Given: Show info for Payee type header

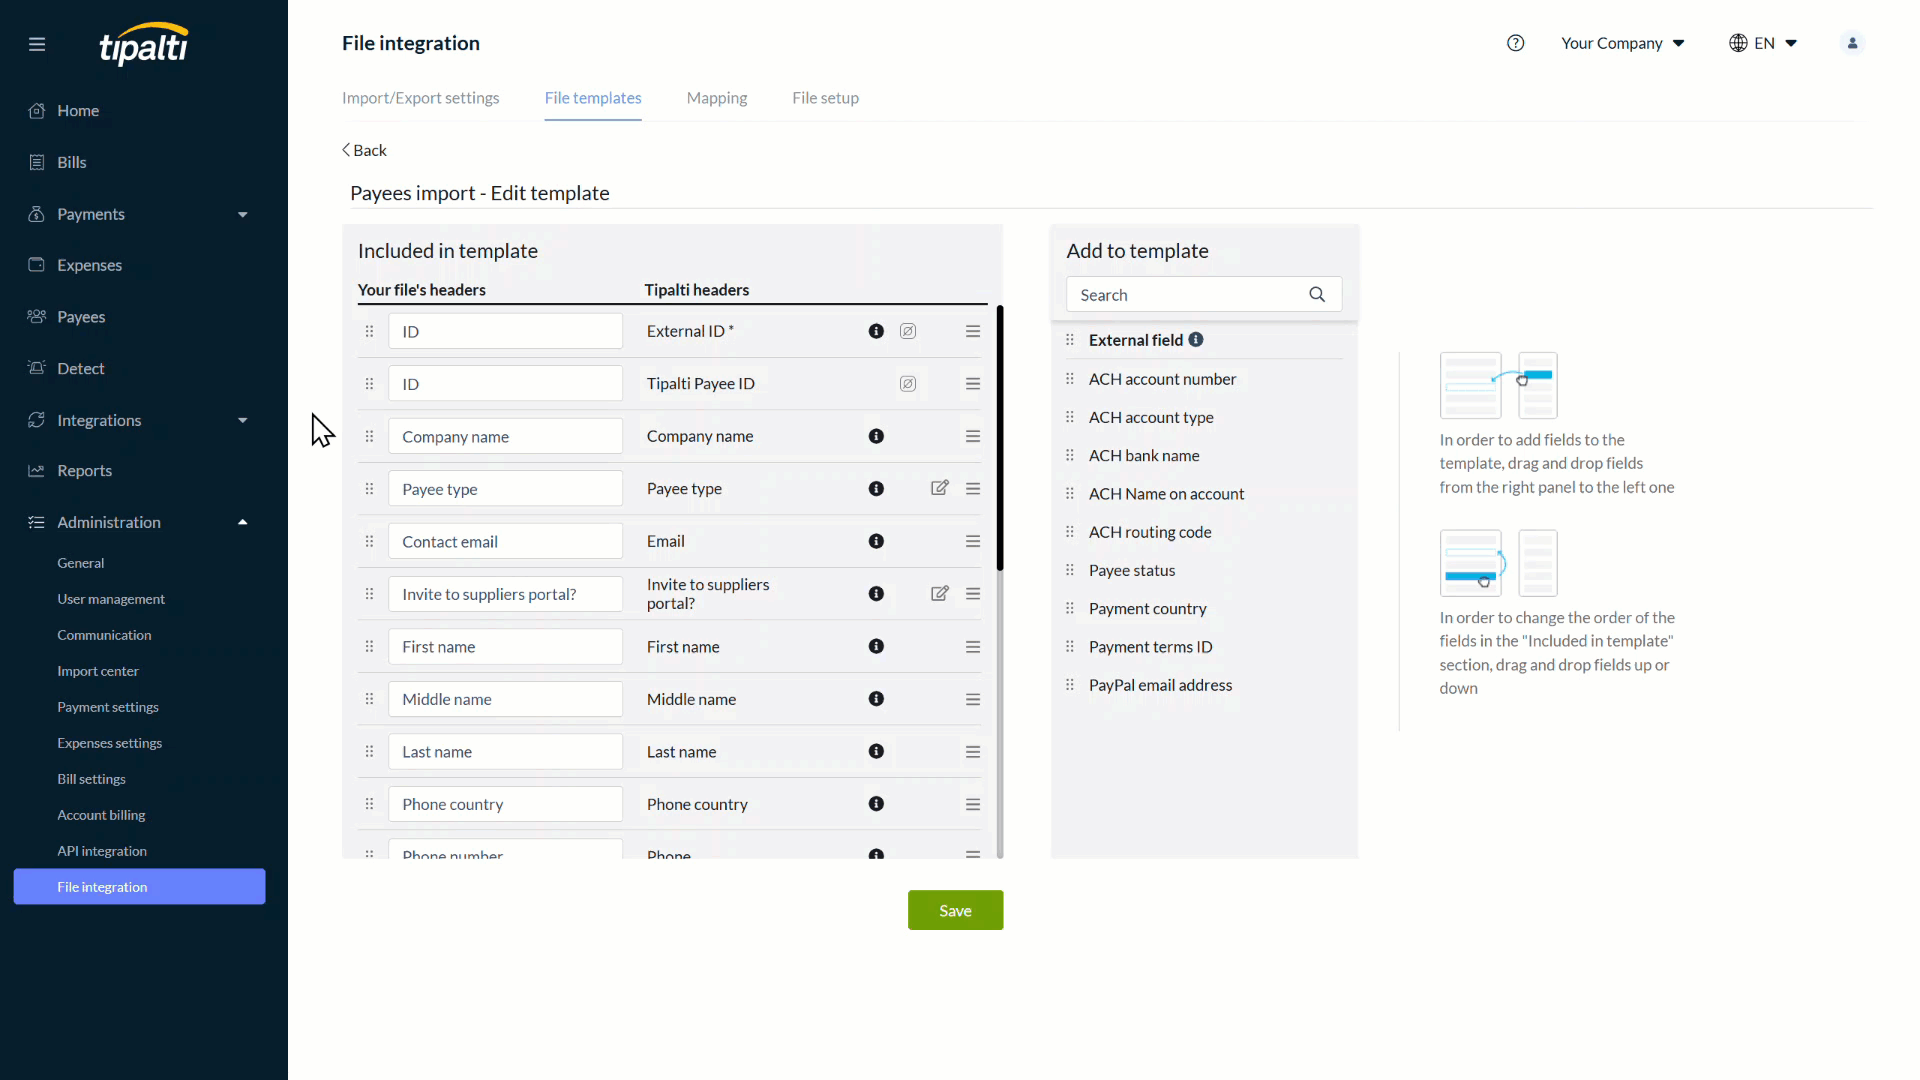Looking at the screenshot, I should tap(876, 489).
